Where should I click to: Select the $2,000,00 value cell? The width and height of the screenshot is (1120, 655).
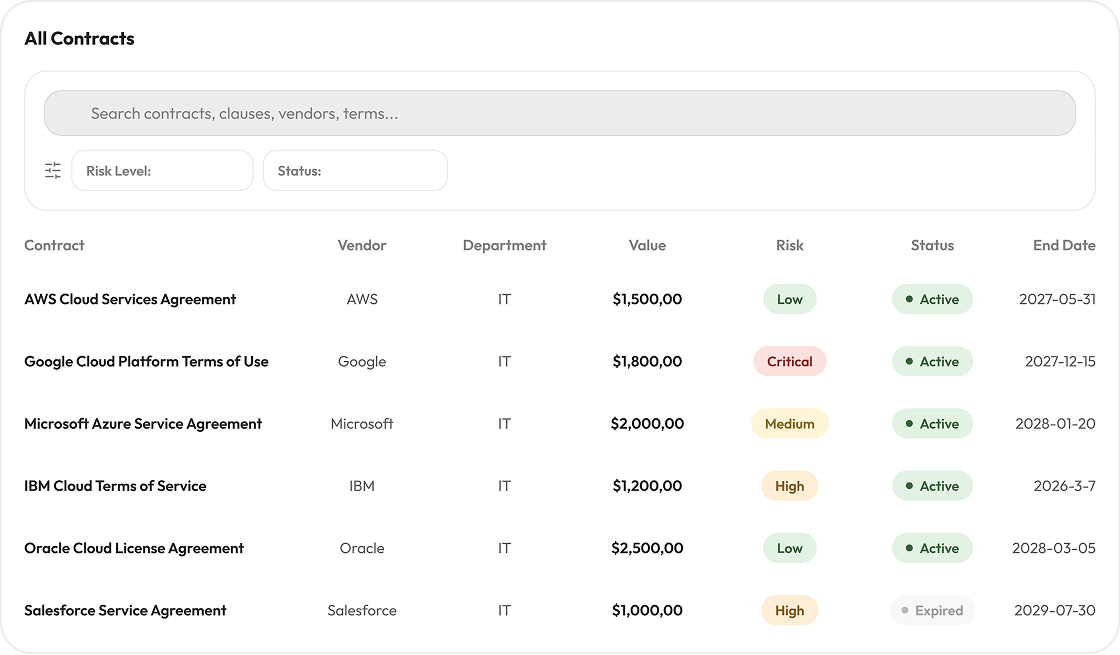coord(647,424)
